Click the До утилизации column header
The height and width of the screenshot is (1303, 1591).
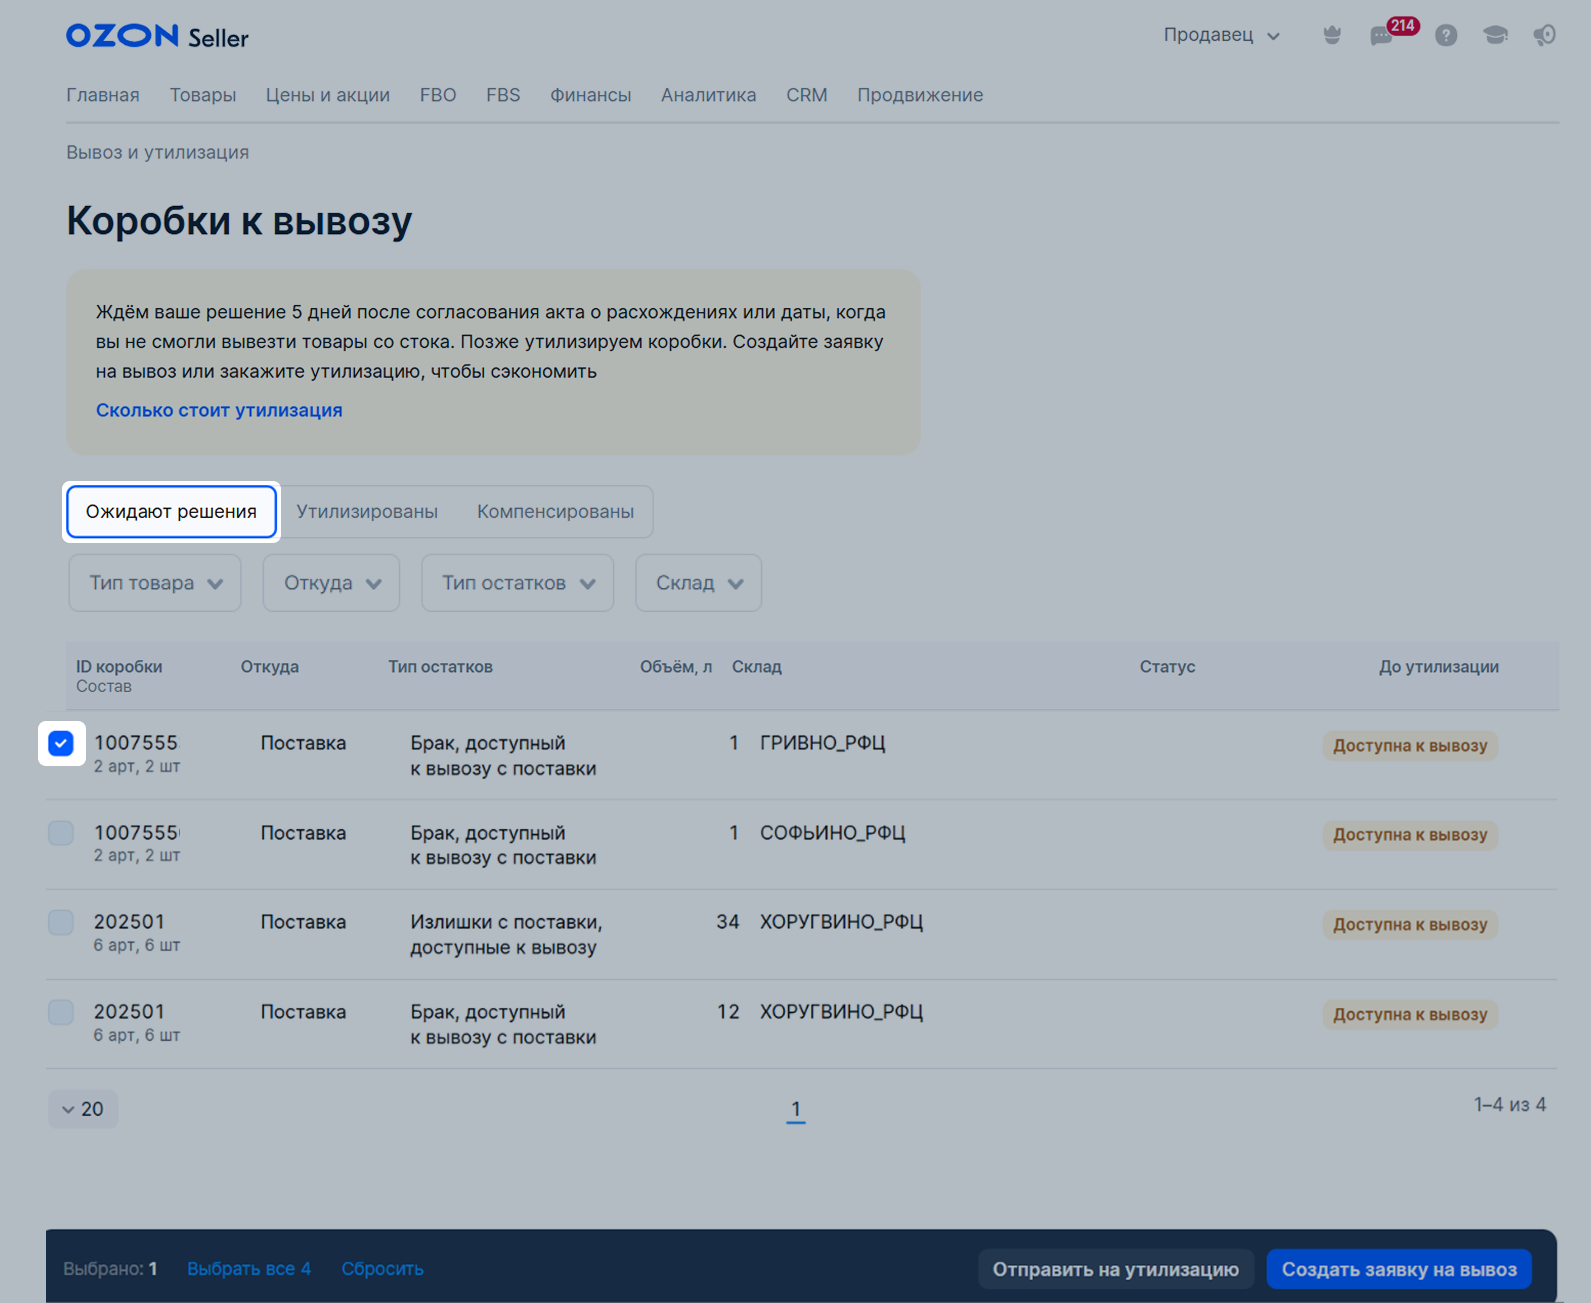(x=1439, y=667)
